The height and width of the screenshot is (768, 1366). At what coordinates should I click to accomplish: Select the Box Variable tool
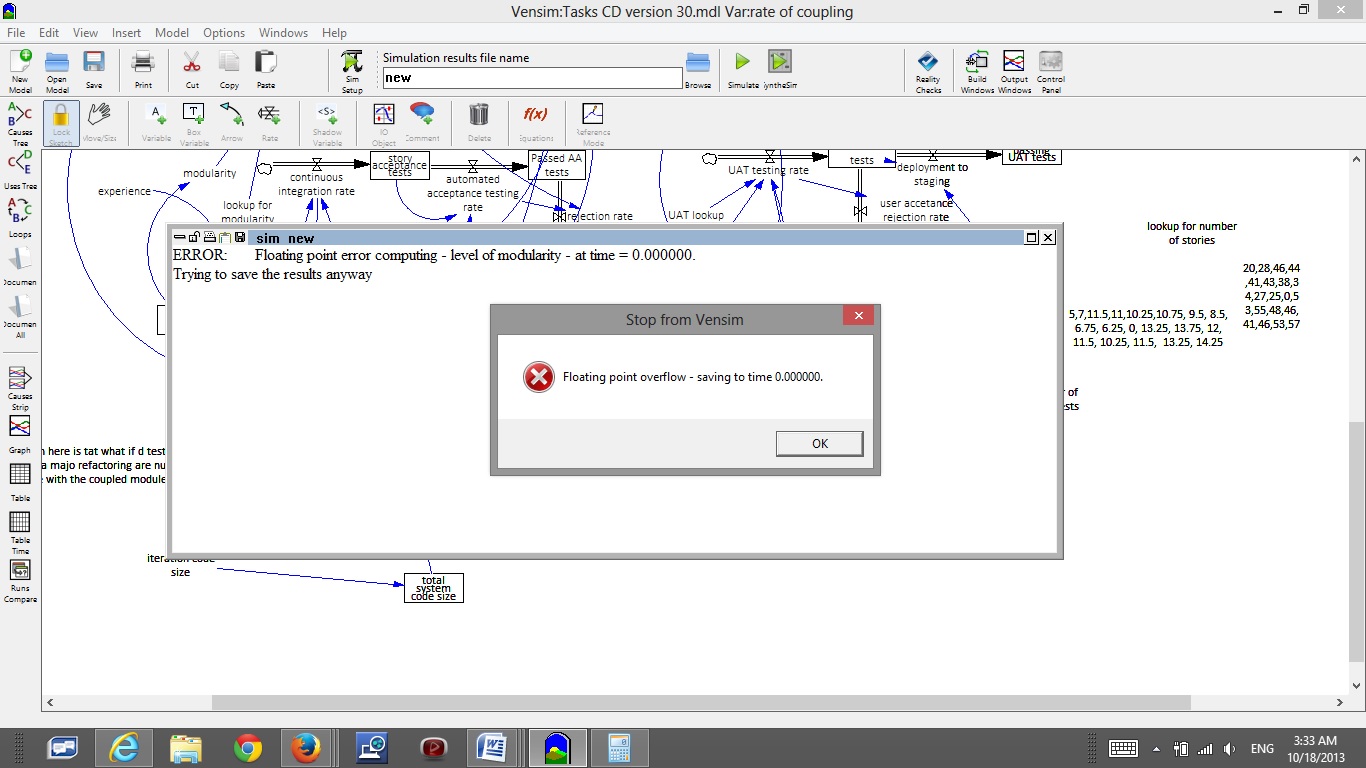pyautogui.click(x=194, y=123)
